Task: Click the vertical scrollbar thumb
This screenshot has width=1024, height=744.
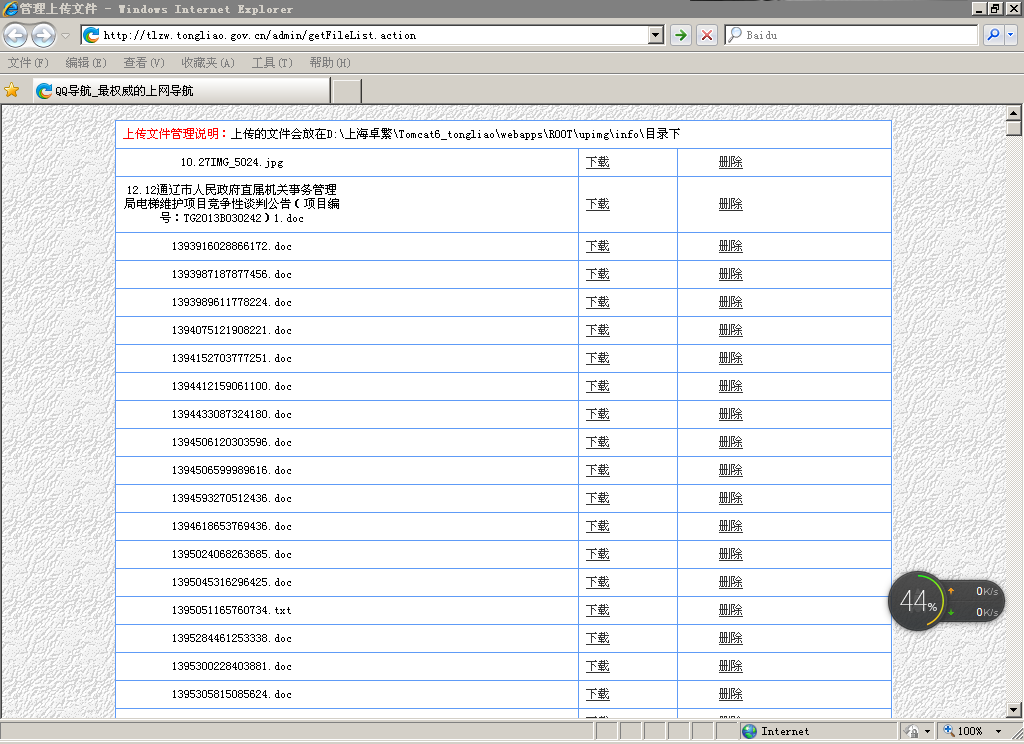Action: pos(1014,127)
